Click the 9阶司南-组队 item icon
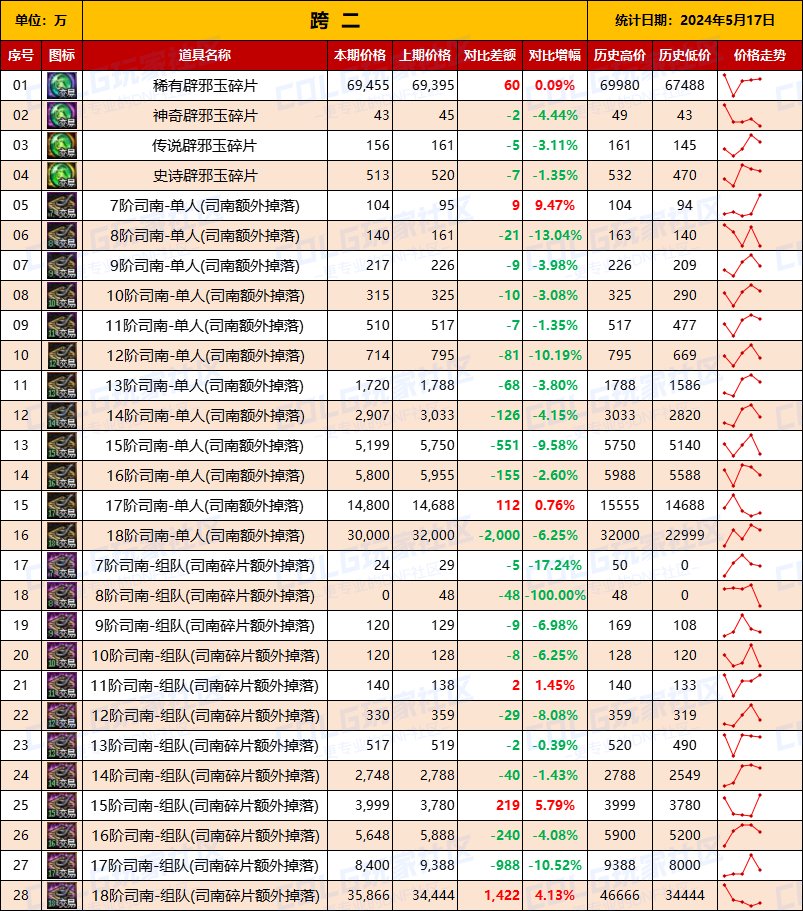 (x=62, y=626)
